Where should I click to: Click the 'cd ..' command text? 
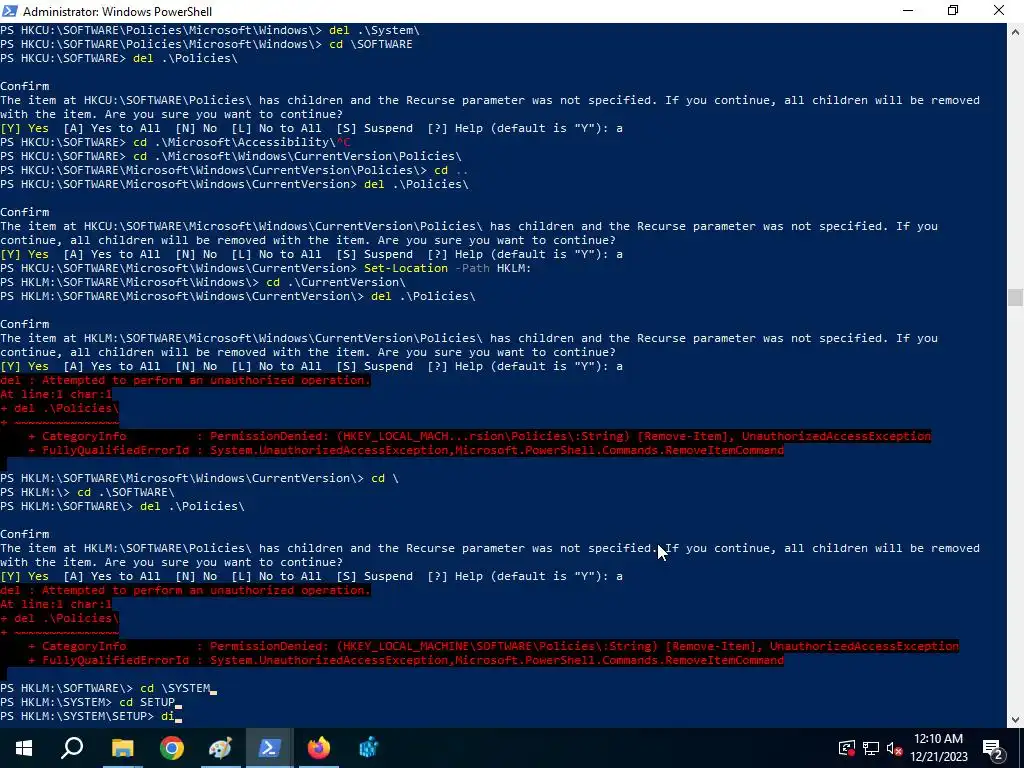(x=451, y=170)
